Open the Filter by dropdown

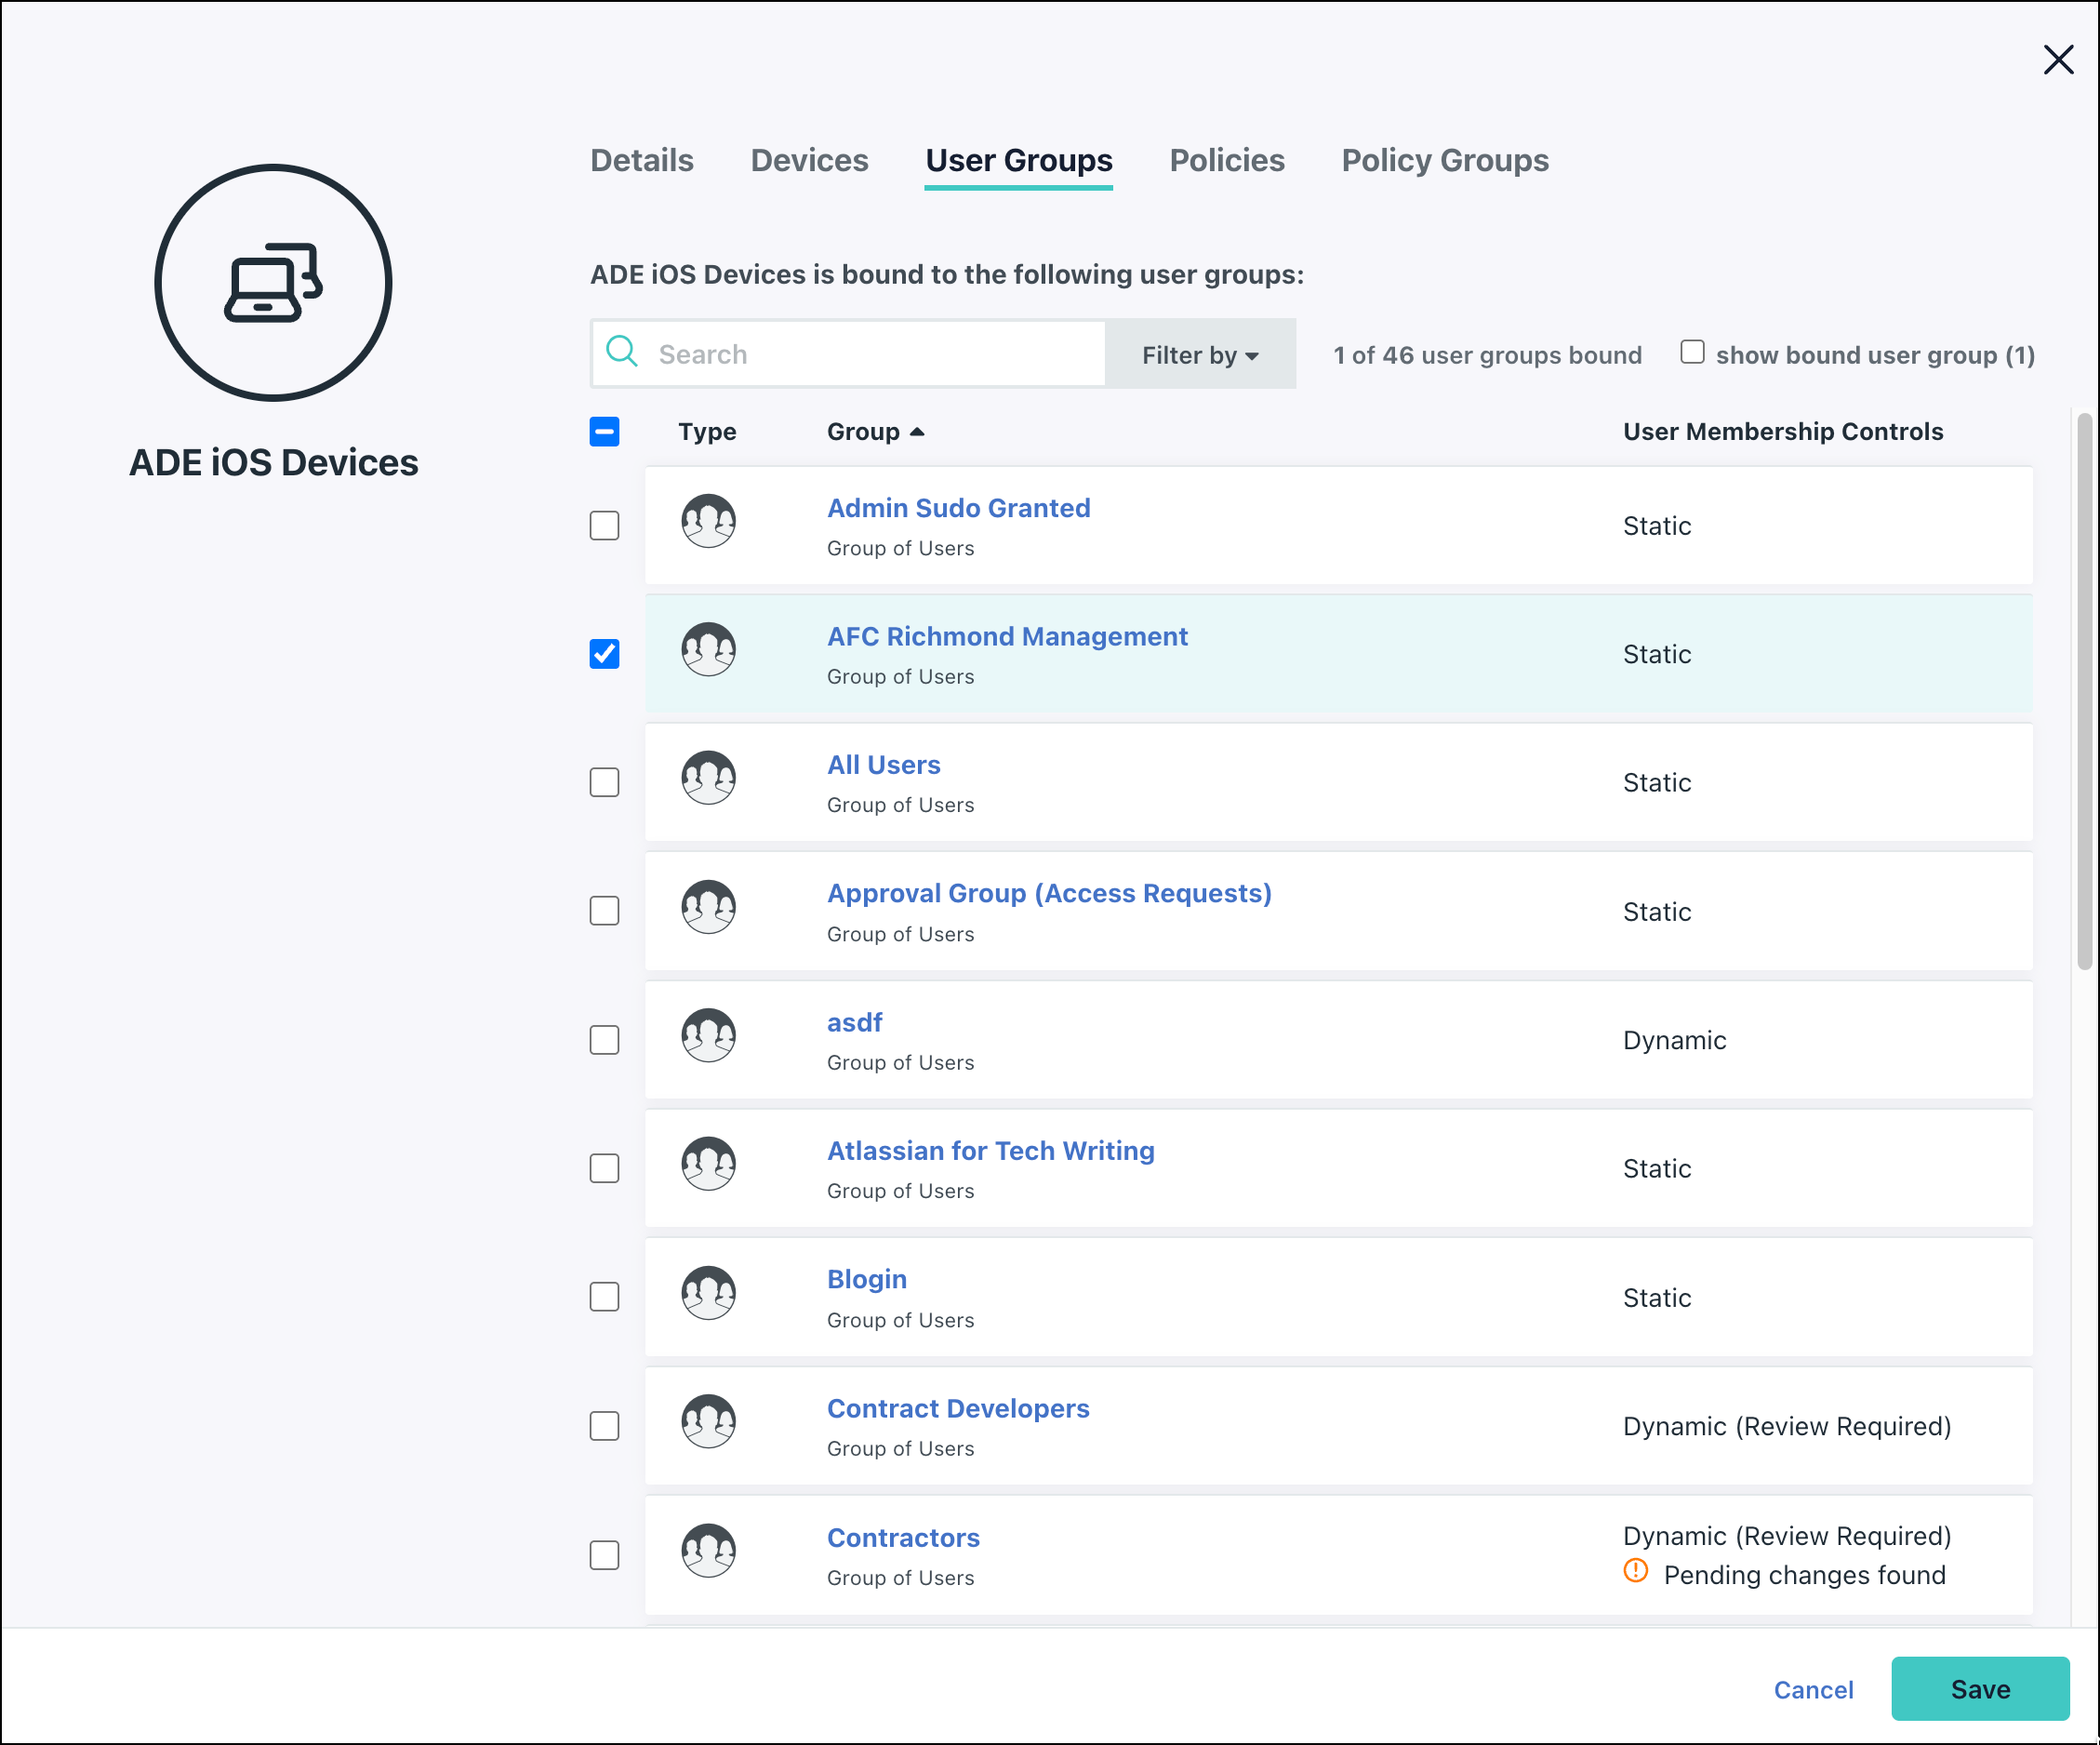point(1200,355)
